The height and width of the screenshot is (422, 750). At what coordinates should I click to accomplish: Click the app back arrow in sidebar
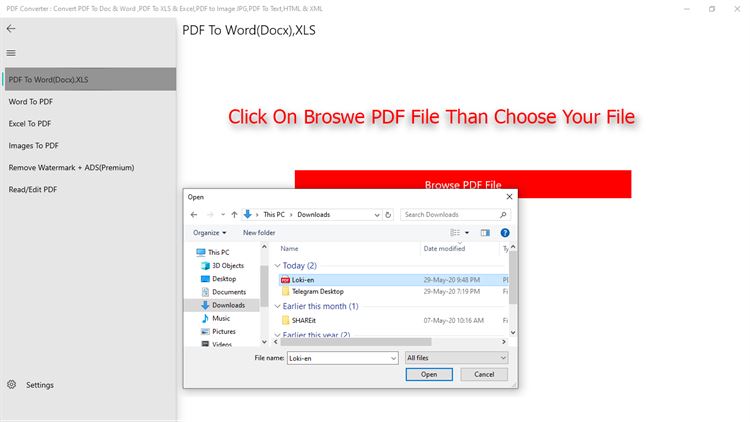(x=11, y=29)
